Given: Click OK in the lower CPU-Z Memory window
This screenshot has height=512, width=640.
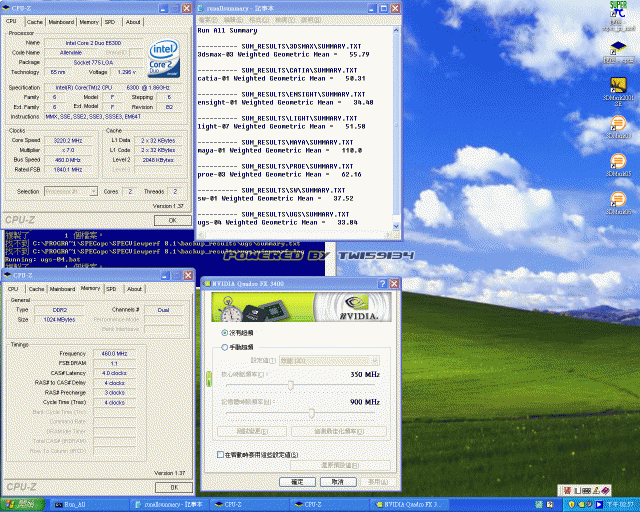Looking at the screenshot, I should pyautogui.click(x=174, y=488).
